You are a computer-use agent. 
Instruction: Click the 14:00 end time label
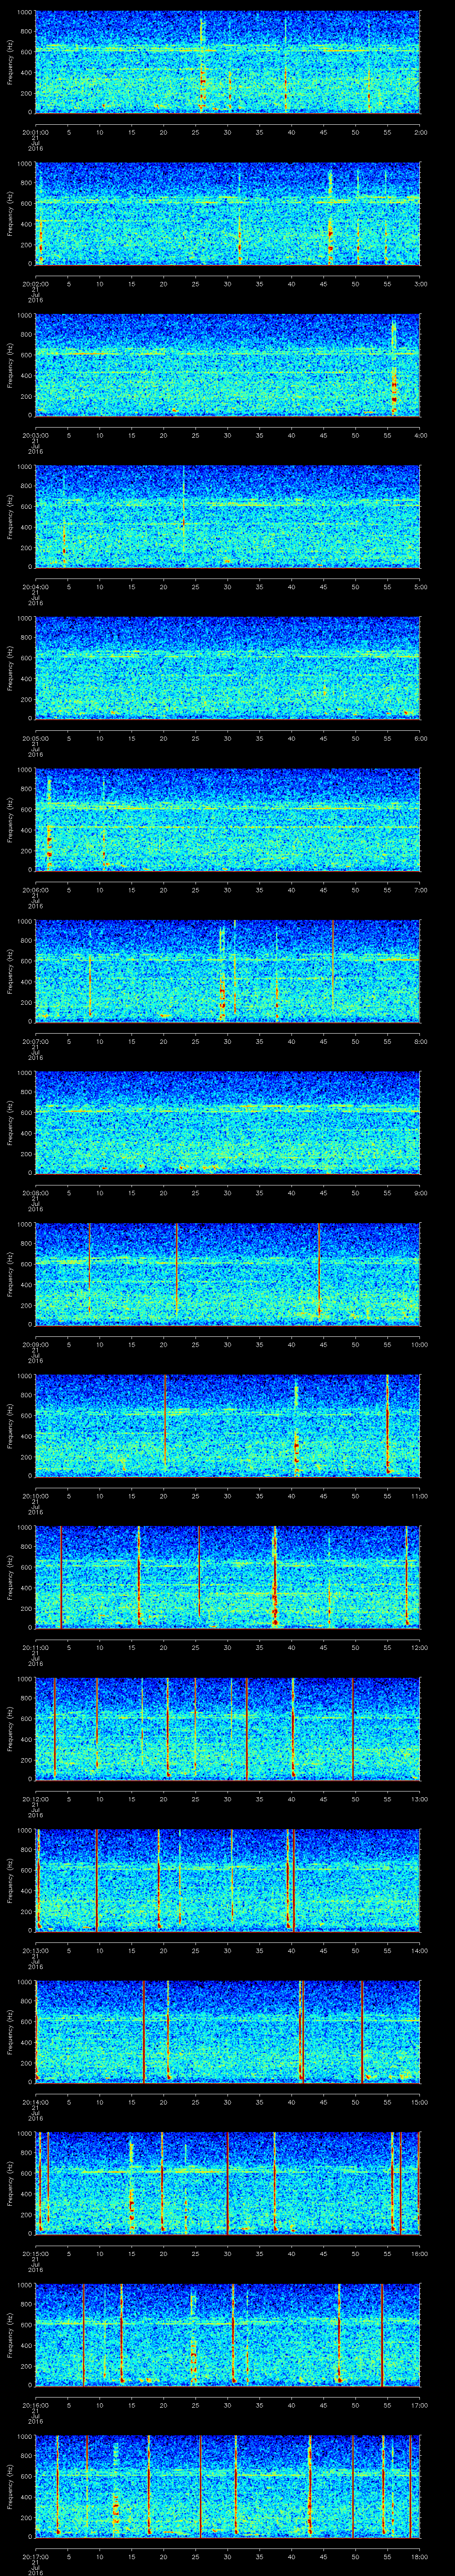[420, 1950]
